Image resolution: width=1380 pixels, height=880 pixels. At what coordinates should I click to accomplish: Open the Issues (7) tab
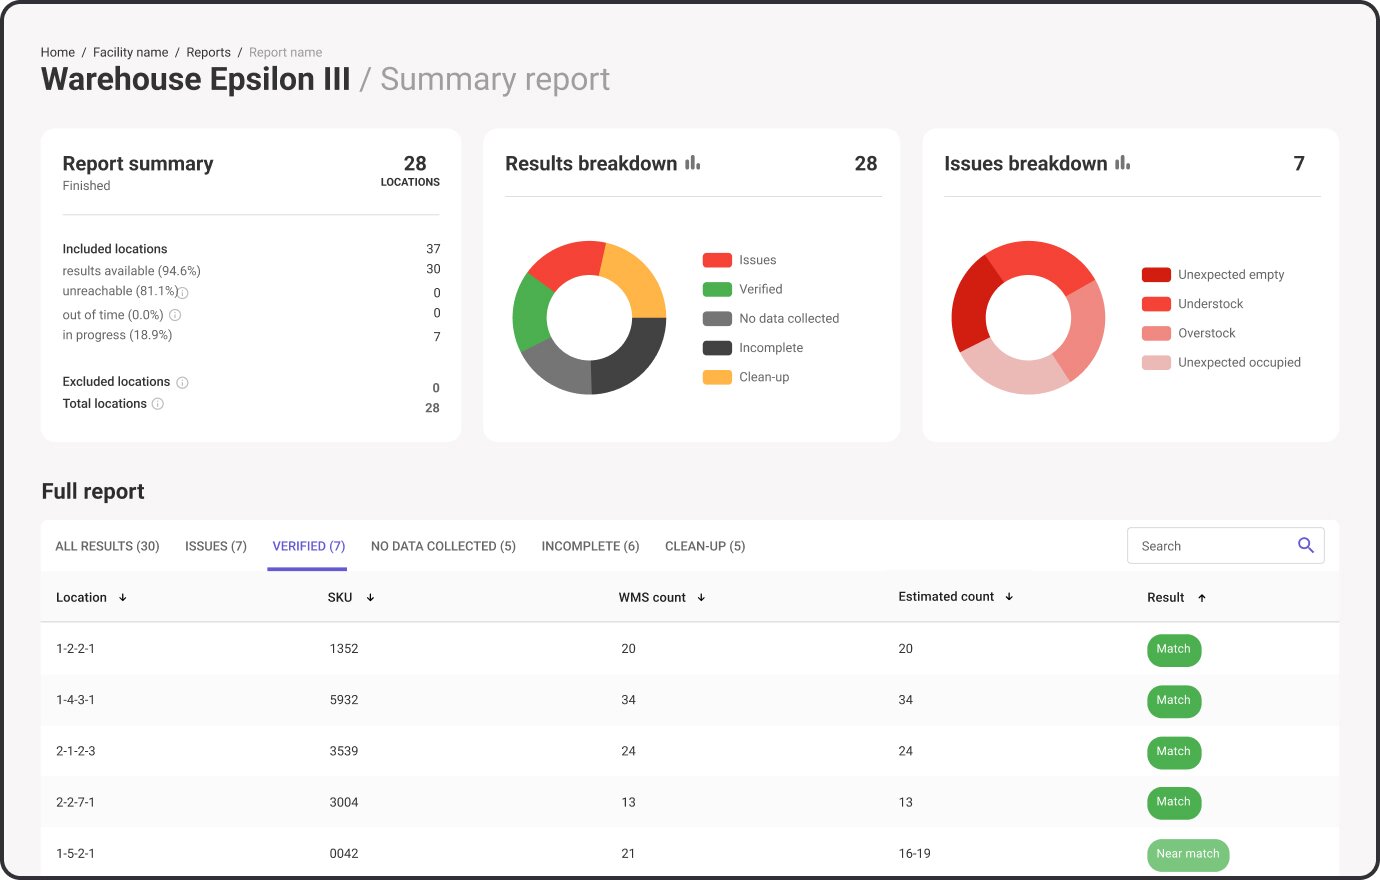[215, 546]
